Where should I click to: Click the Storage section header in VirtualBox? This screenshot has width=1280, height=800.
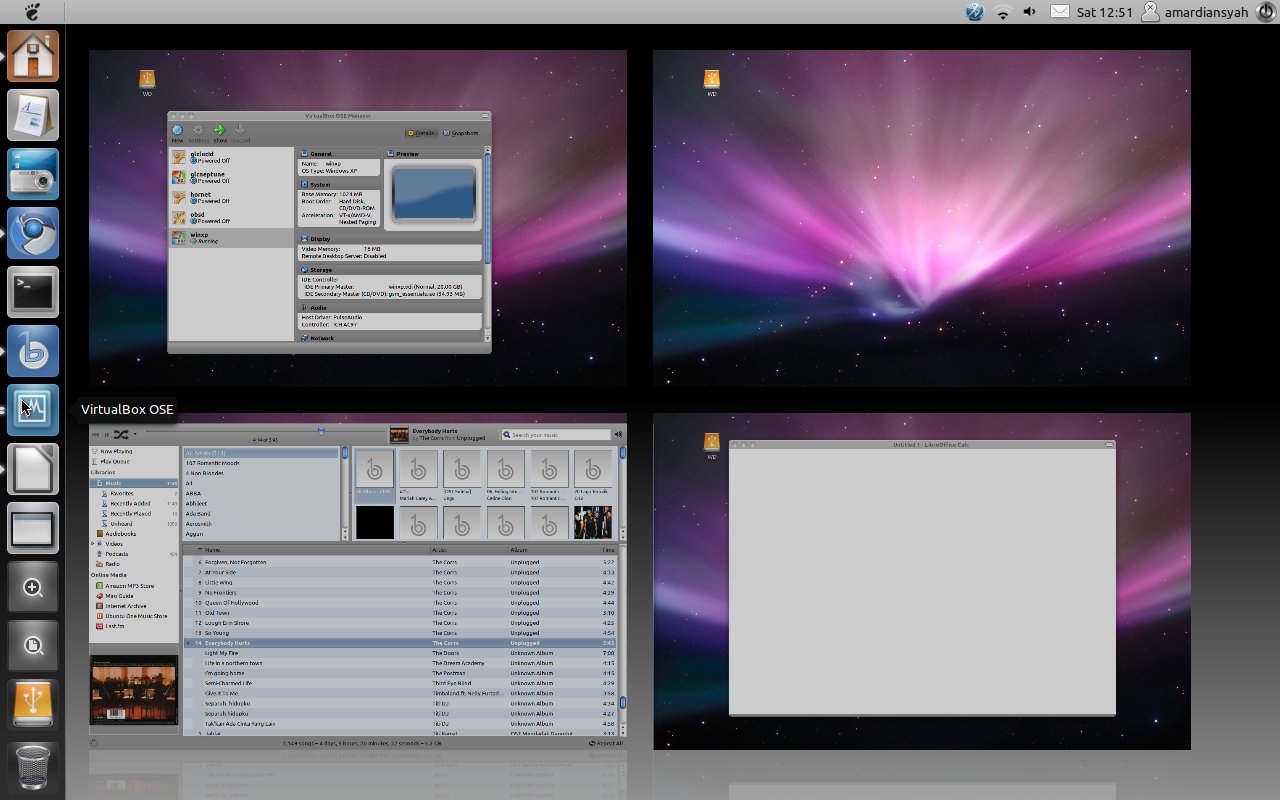(x=389, y=270)
